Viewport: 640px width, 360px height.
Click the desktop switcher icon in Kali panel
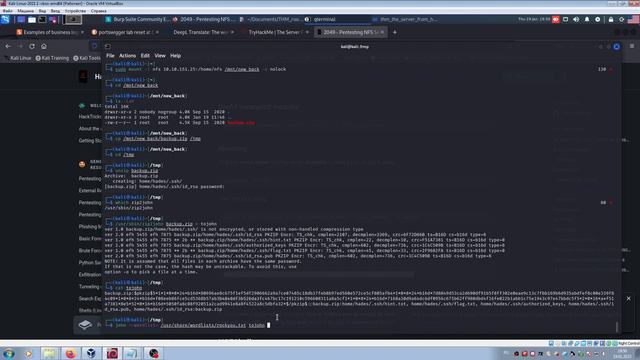(21, 19)
